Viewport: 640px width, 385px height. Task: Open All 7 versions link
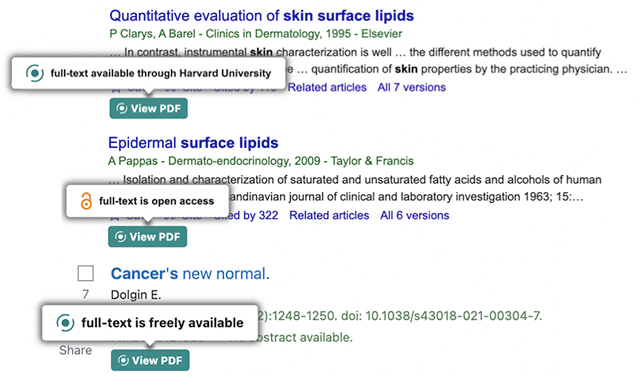pos(411,87)
